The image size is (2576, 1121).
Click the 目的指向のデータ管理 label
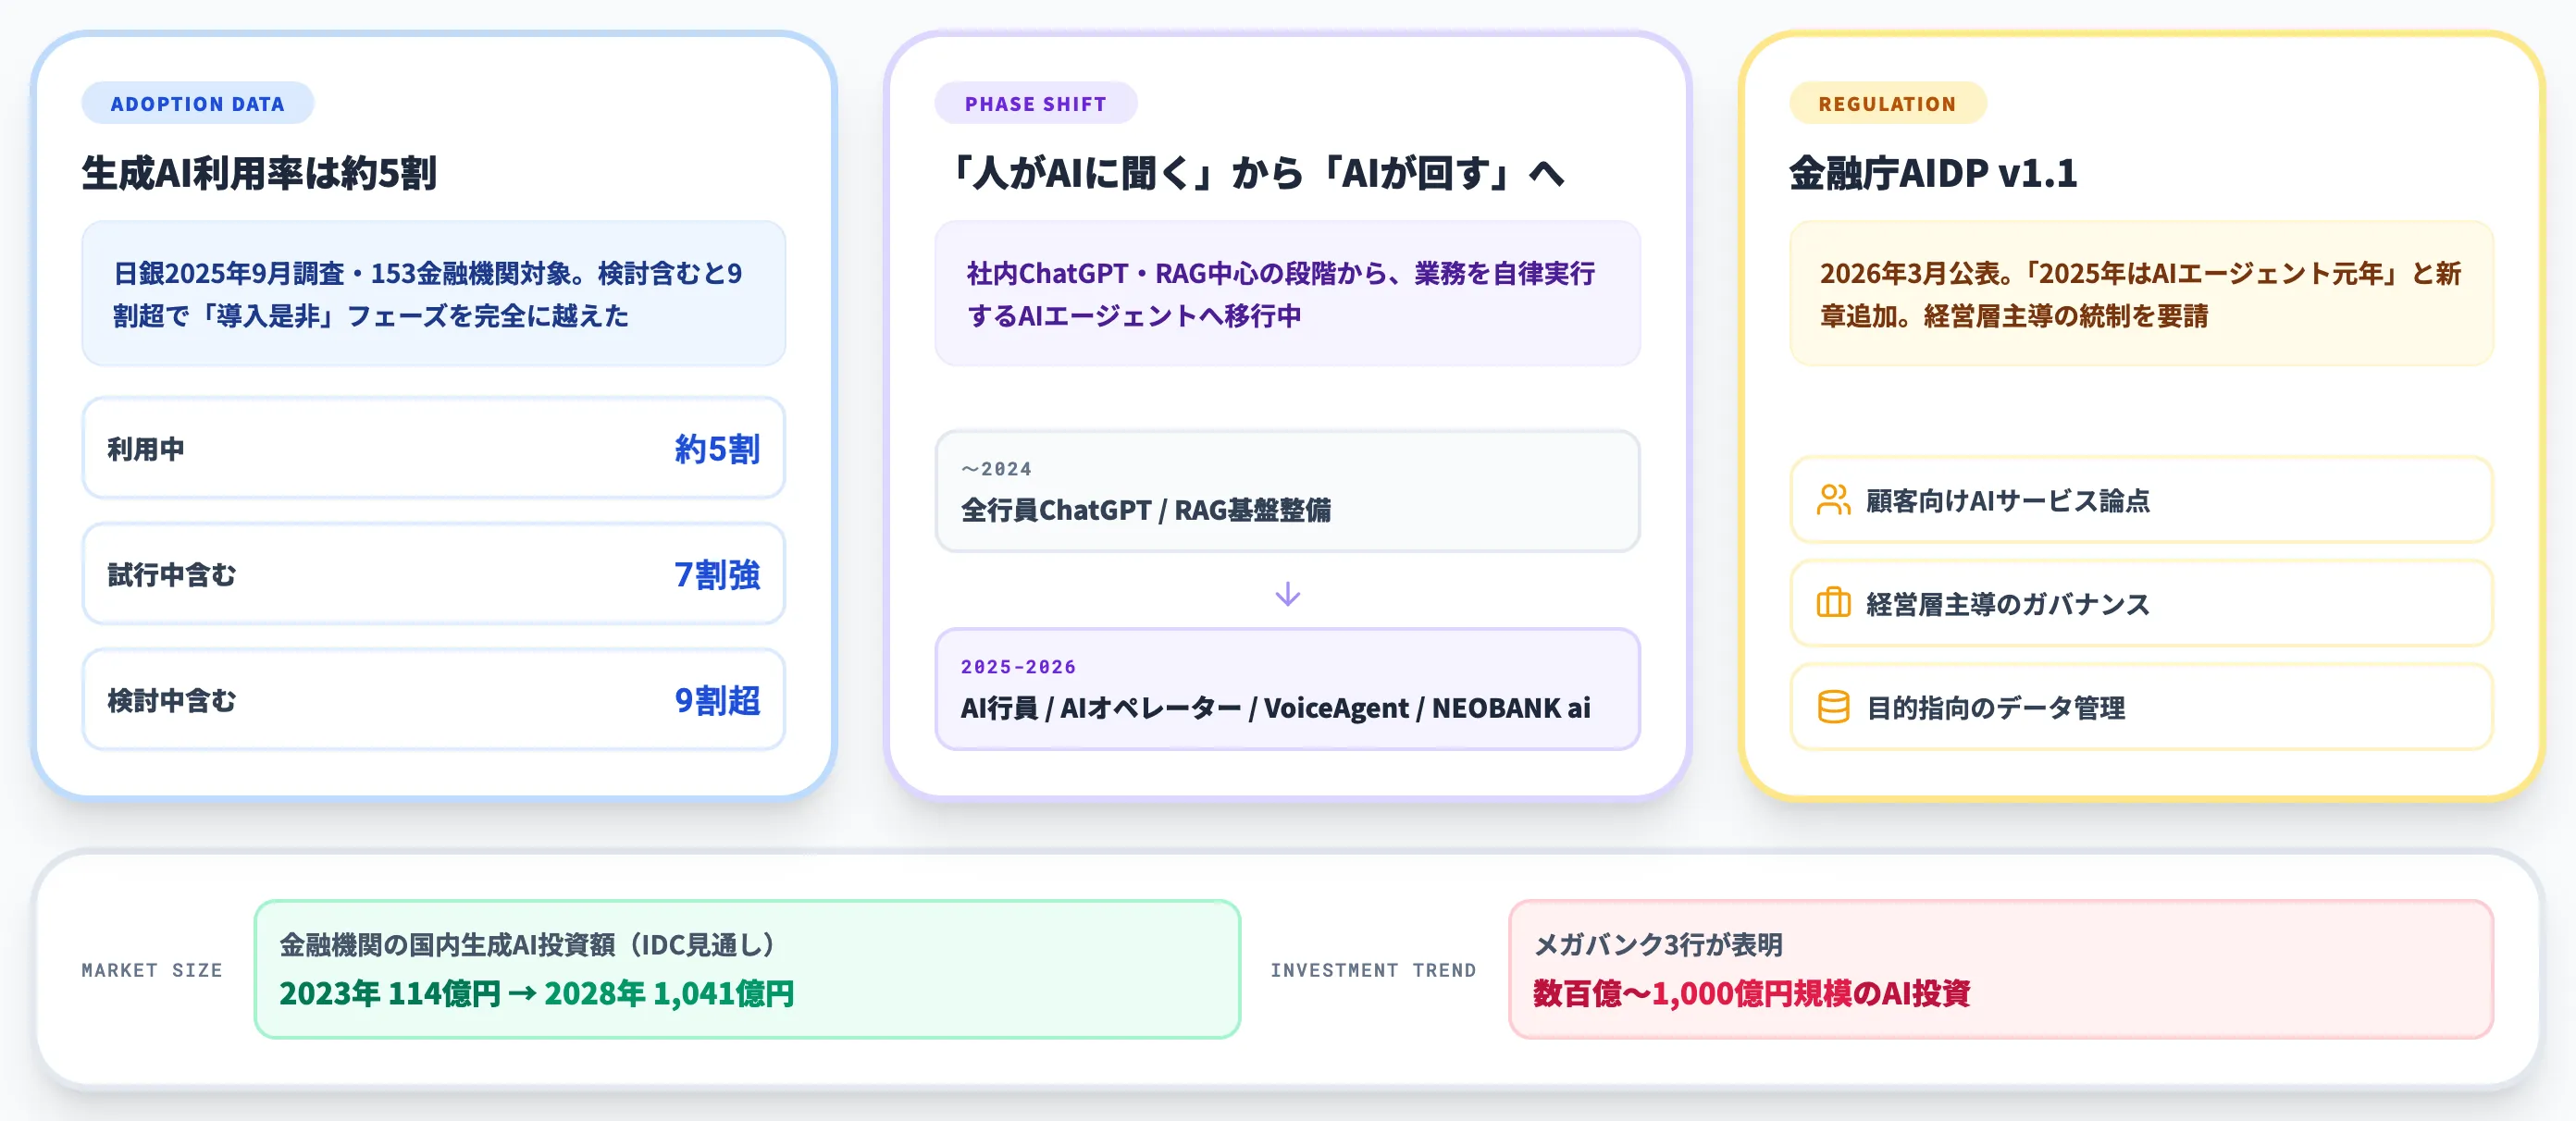1995,708
